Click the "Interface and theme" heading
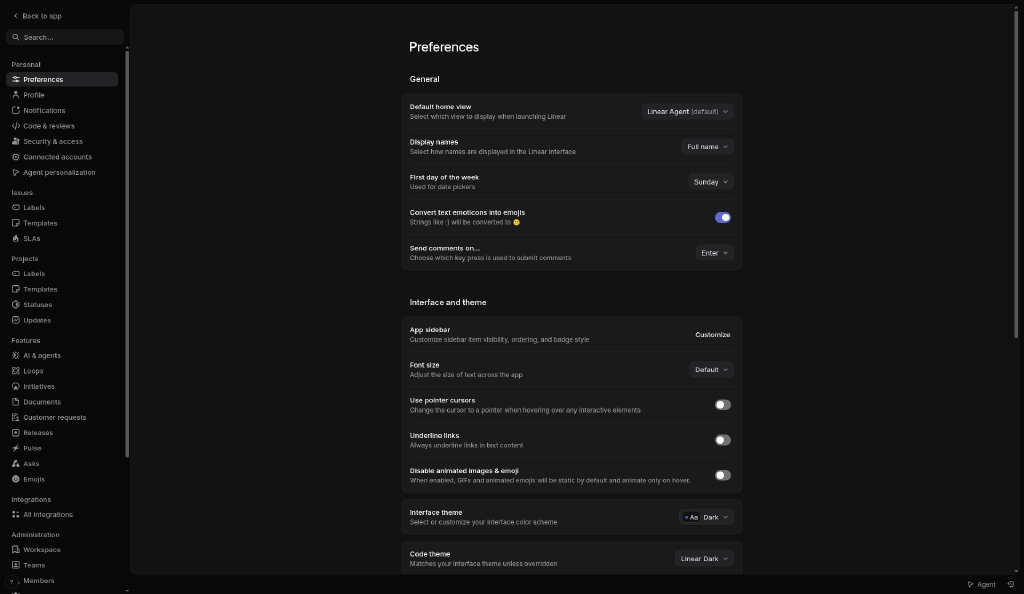 tap(448, 302)
